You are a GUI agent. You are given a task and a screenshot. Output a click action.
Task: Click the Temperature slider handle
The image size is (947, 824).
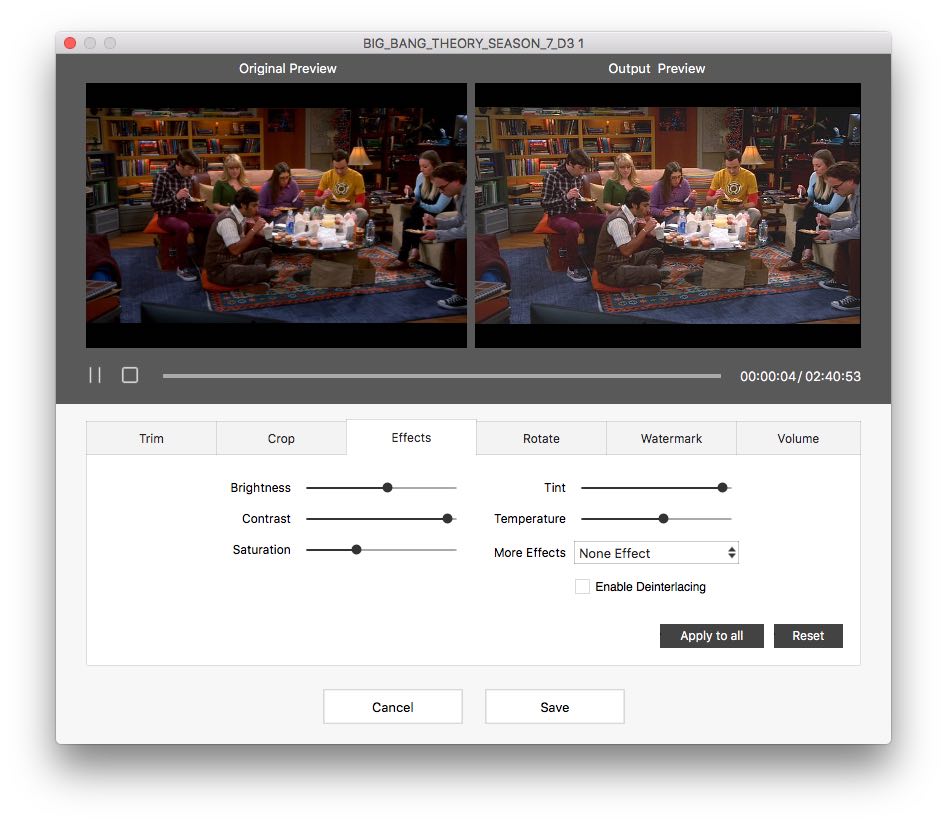pyautogui.click(x=663, y=518)
